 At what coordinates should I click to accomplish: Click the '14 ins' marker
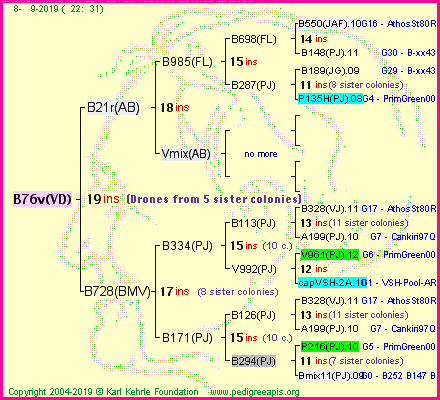coord(314,39)
